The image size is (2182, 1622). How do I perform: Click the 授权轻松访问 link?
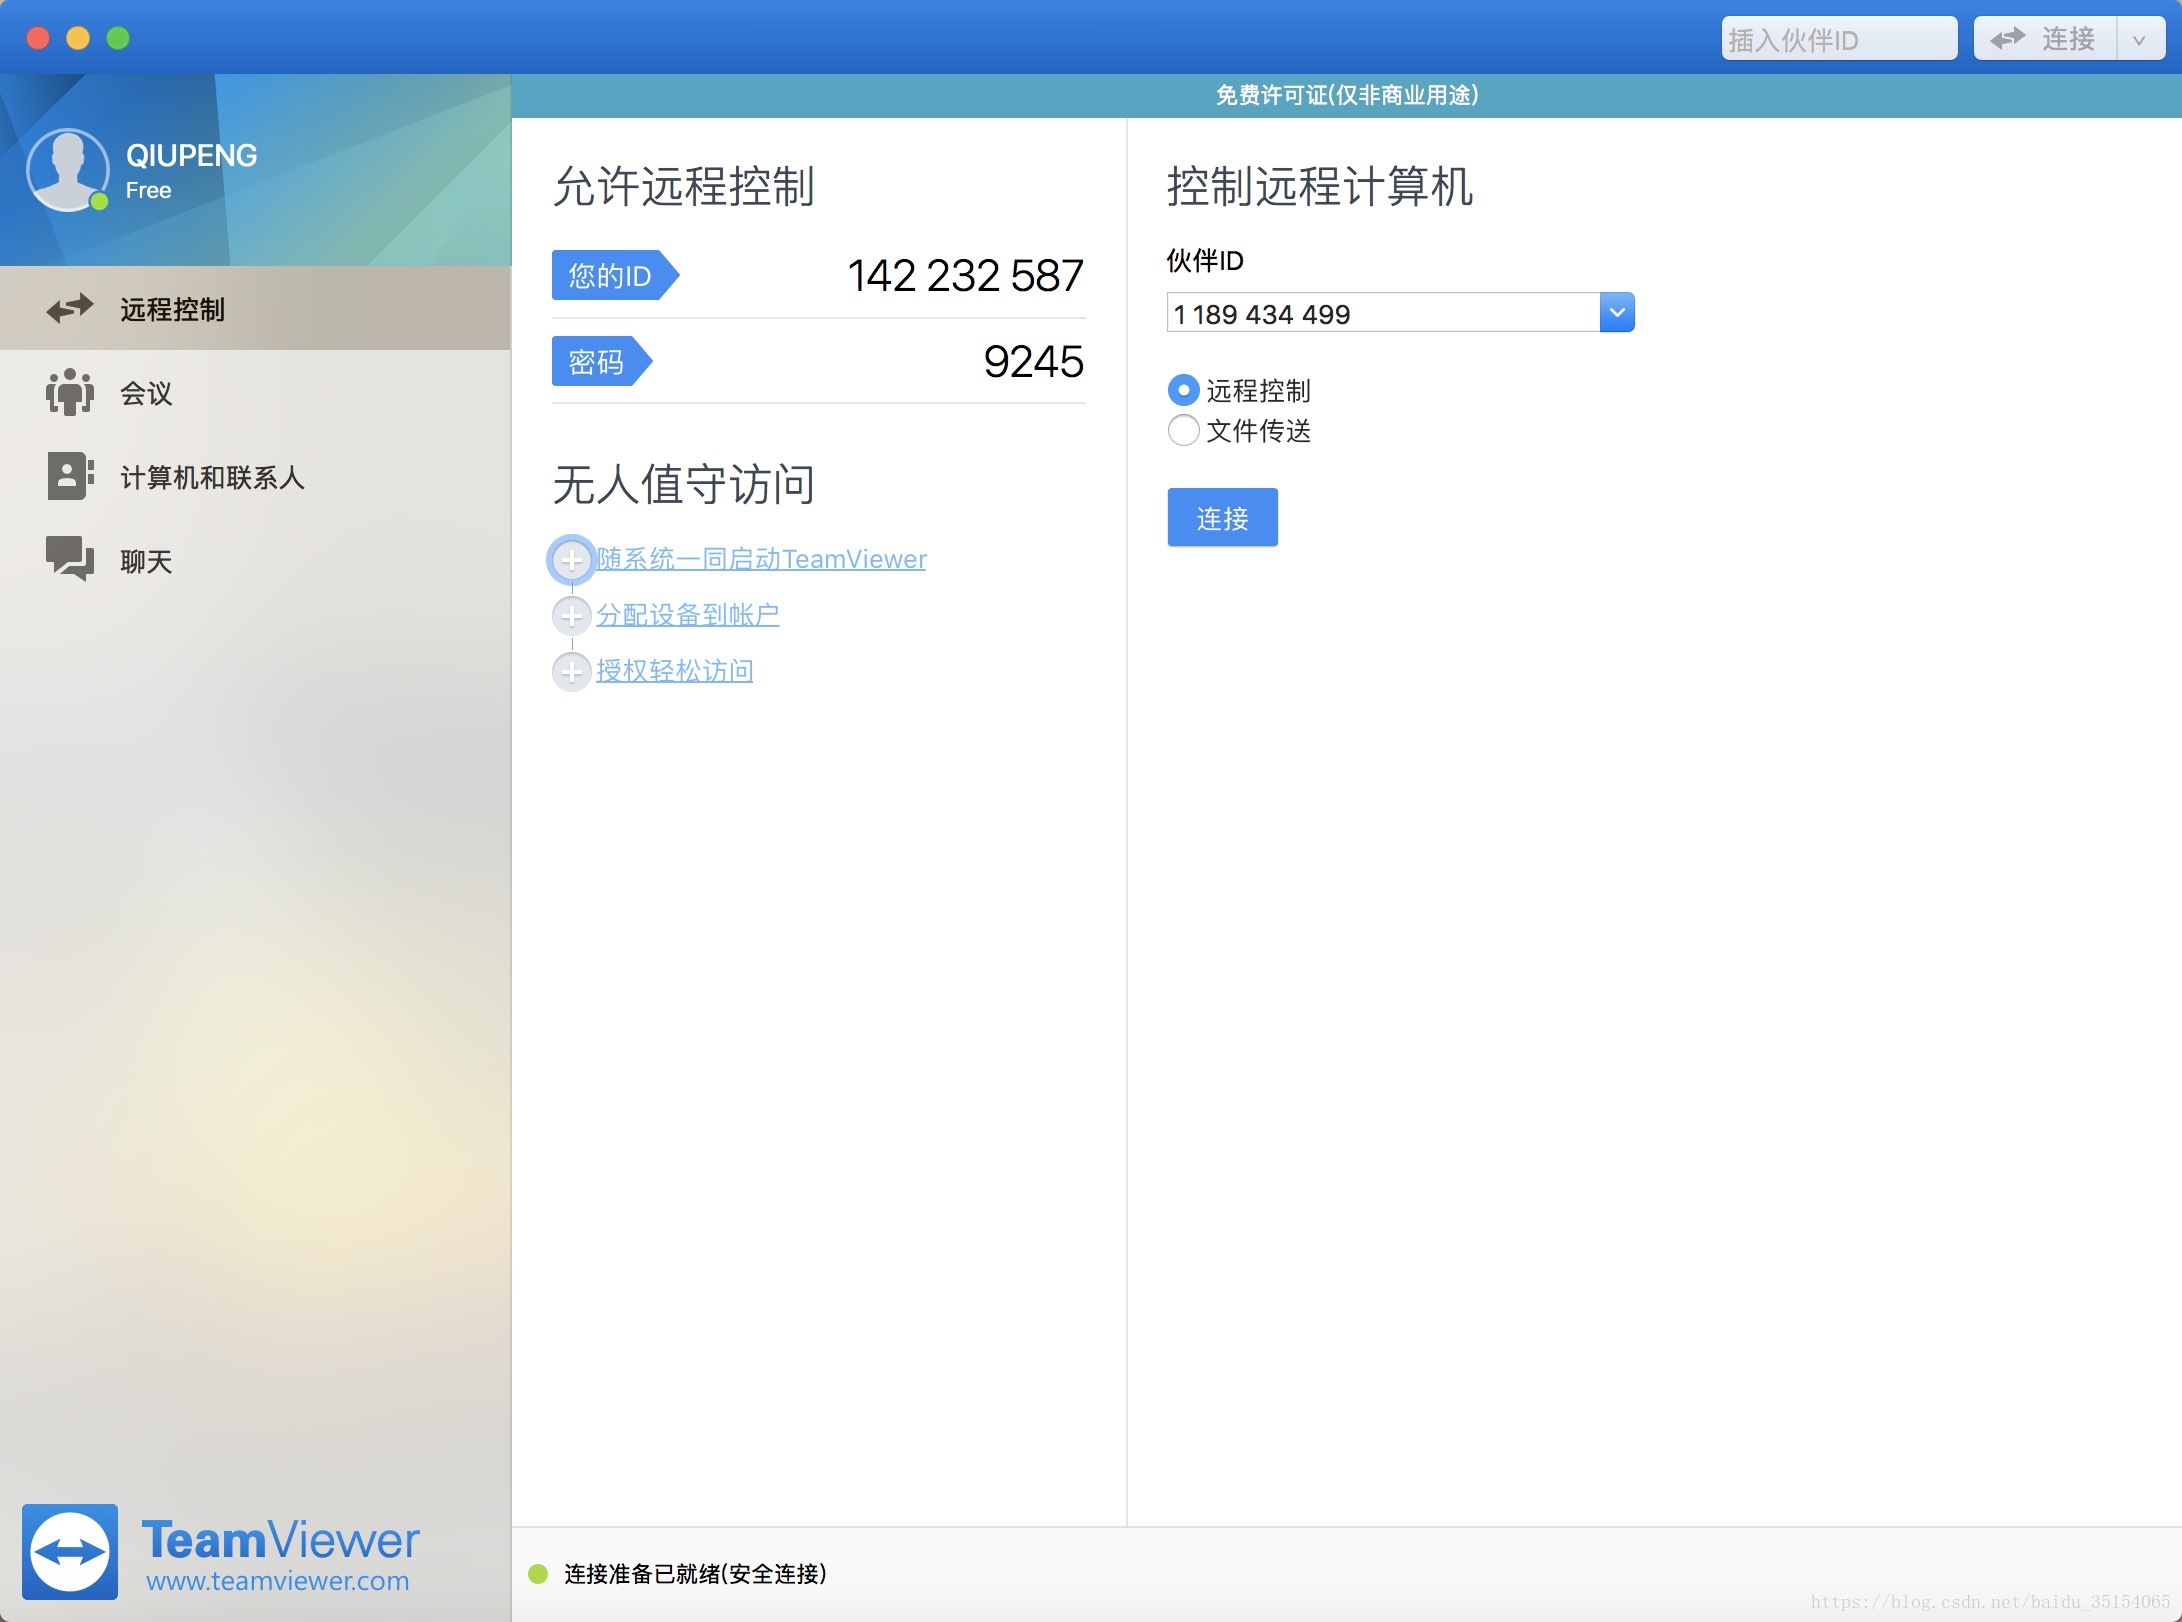674,671
